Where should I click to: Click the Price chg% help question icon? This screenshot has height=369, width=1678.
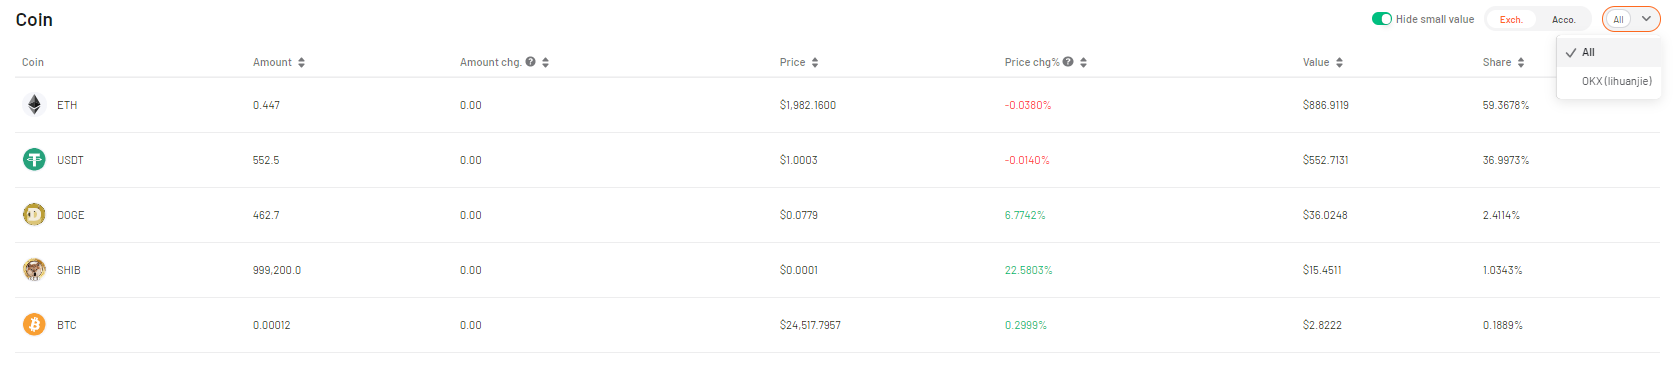pyautogui.click(x=1068, y=62)
